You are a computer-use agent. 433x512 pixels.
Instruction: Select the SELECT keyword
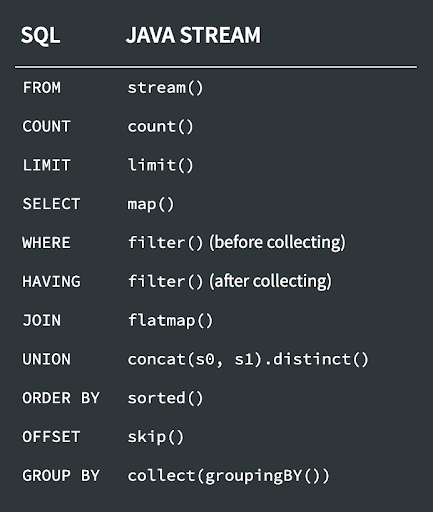[x=51, y=204]
